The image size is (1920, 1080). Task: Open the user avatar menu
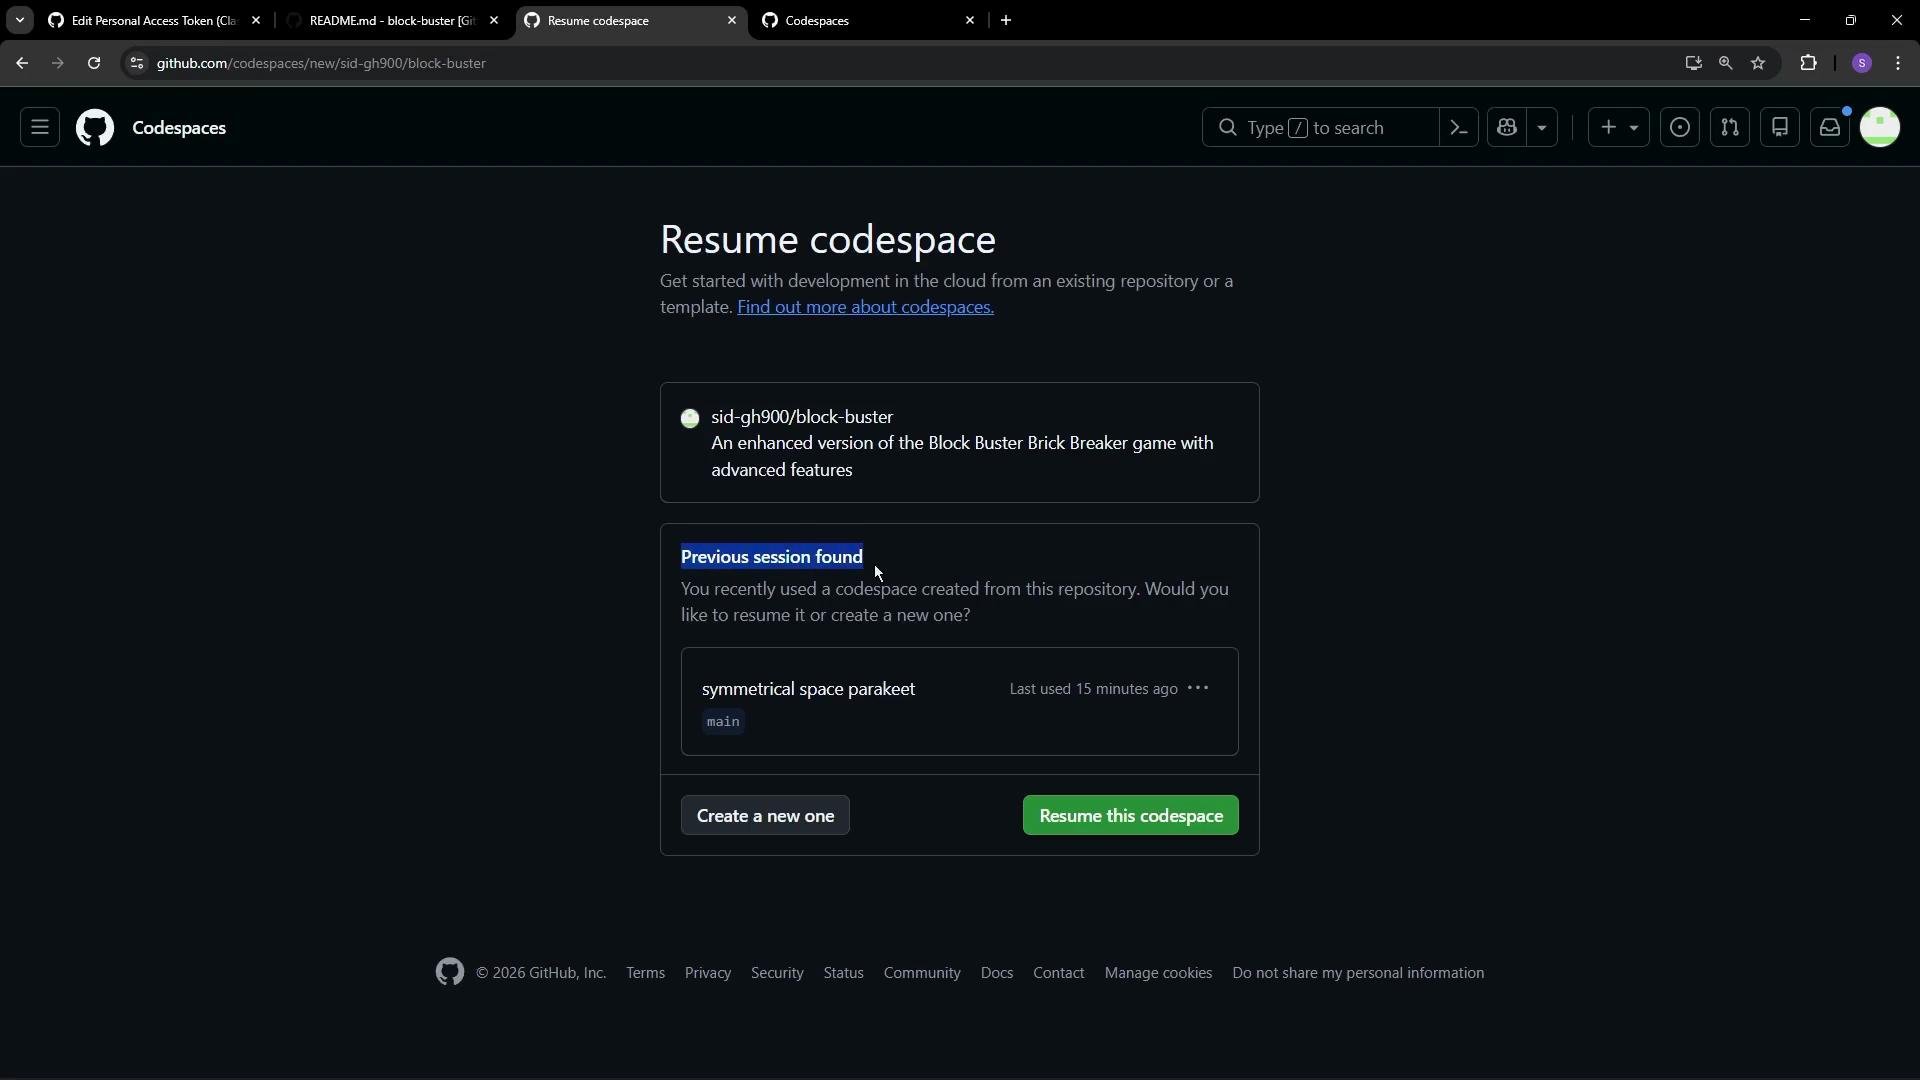(1880, 128)
